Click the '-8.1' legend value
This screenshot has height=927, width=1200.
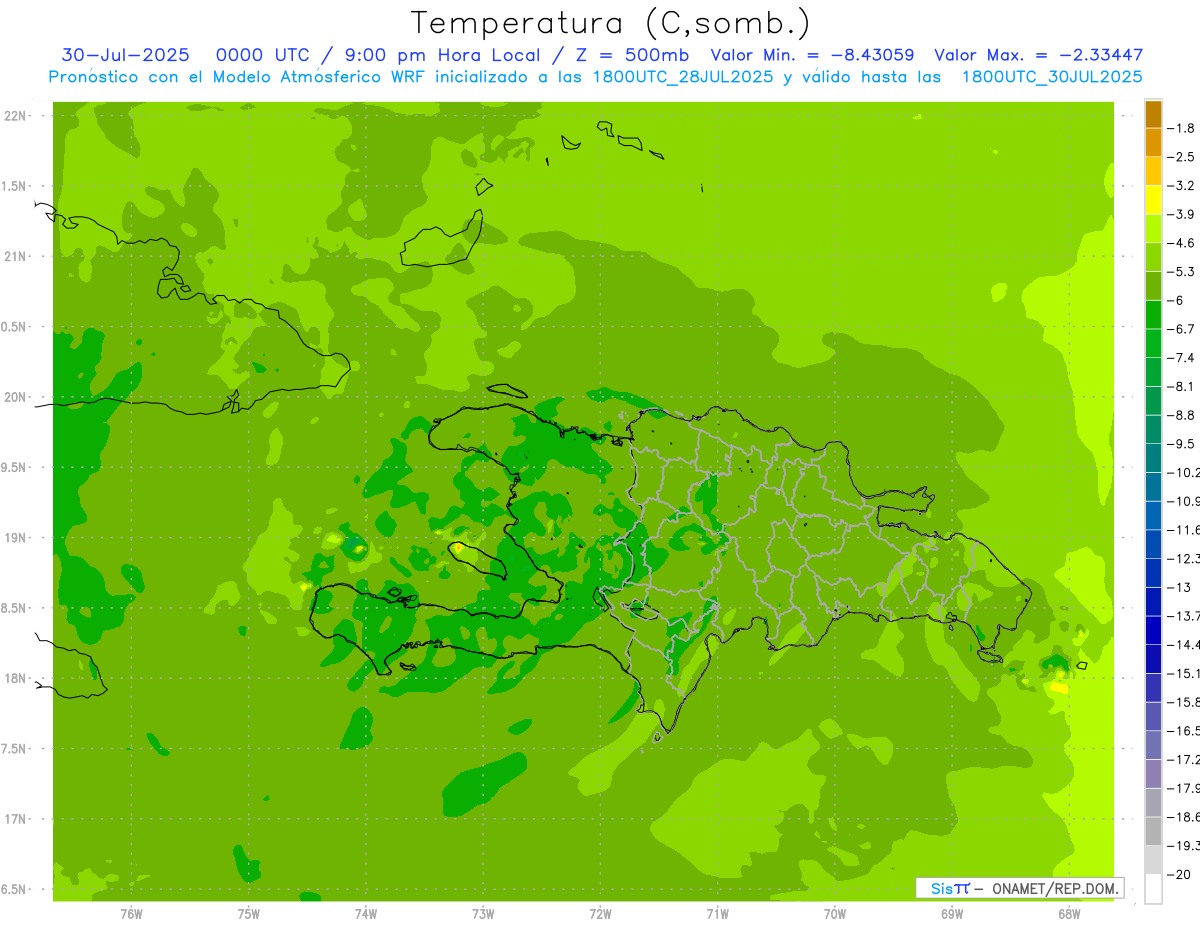point(1183,386)
